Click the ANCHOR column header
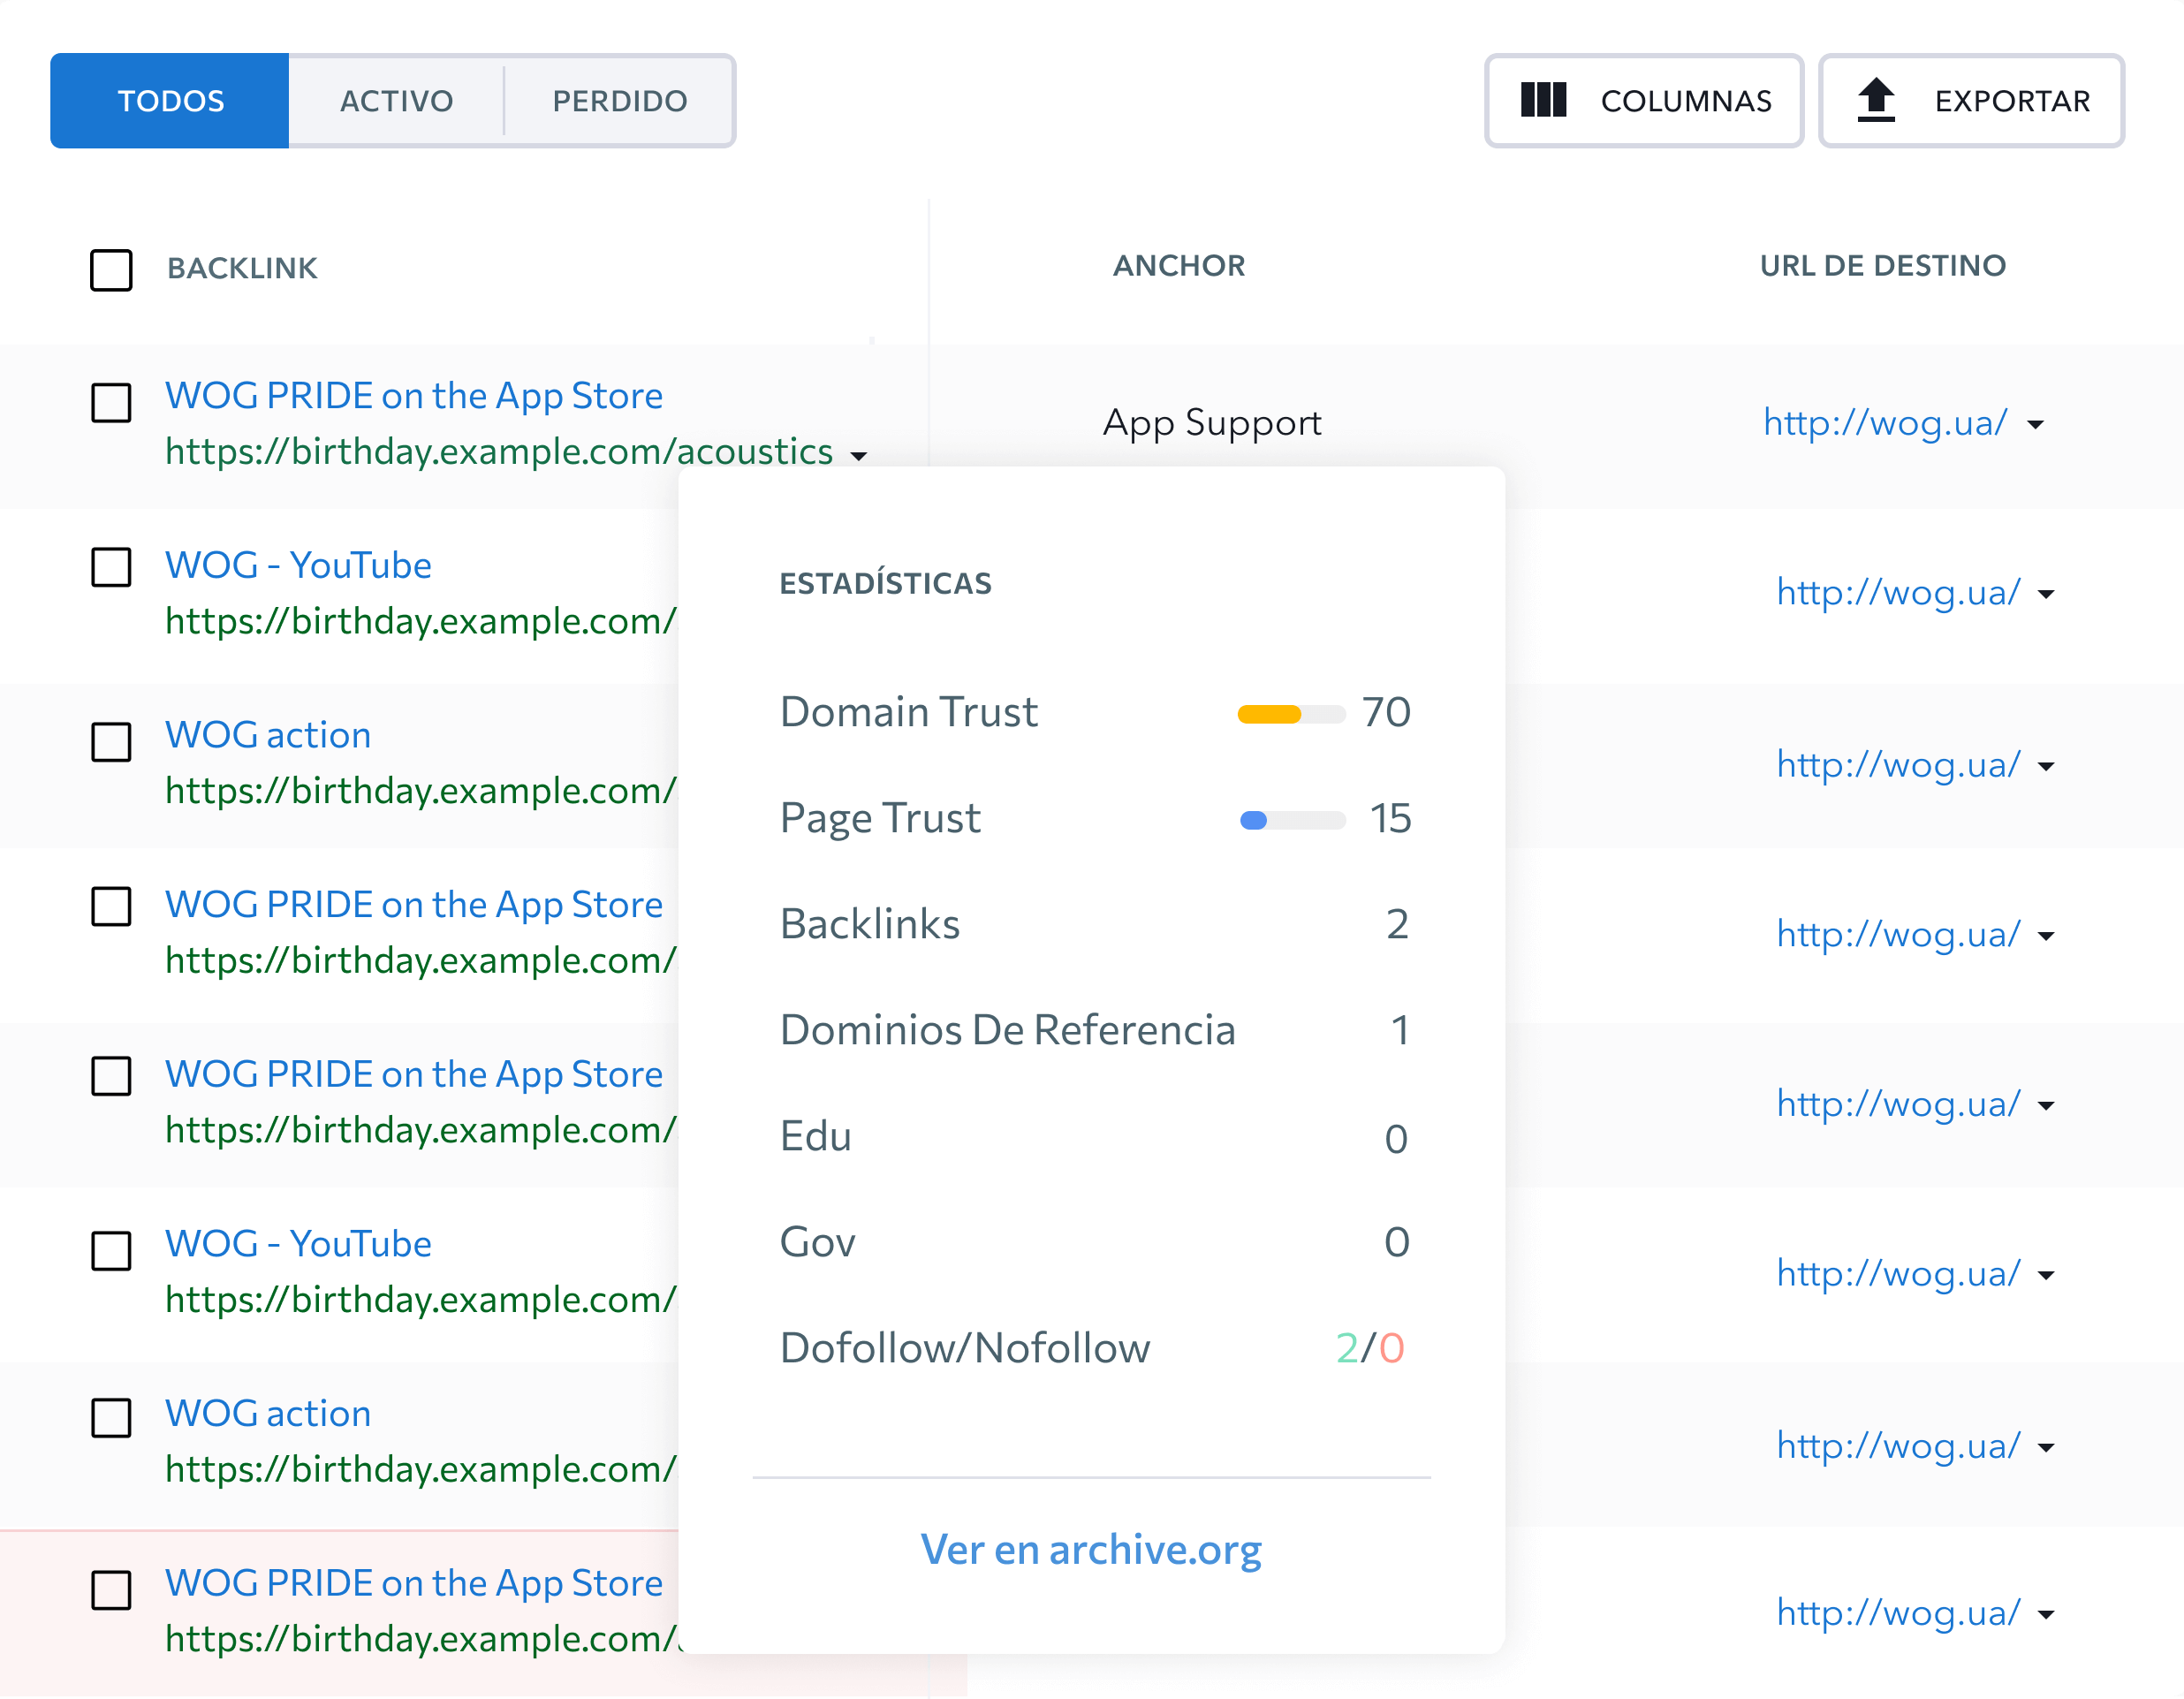The height and width of the screenshot is (1699, 2184). tap(1179, 266)
